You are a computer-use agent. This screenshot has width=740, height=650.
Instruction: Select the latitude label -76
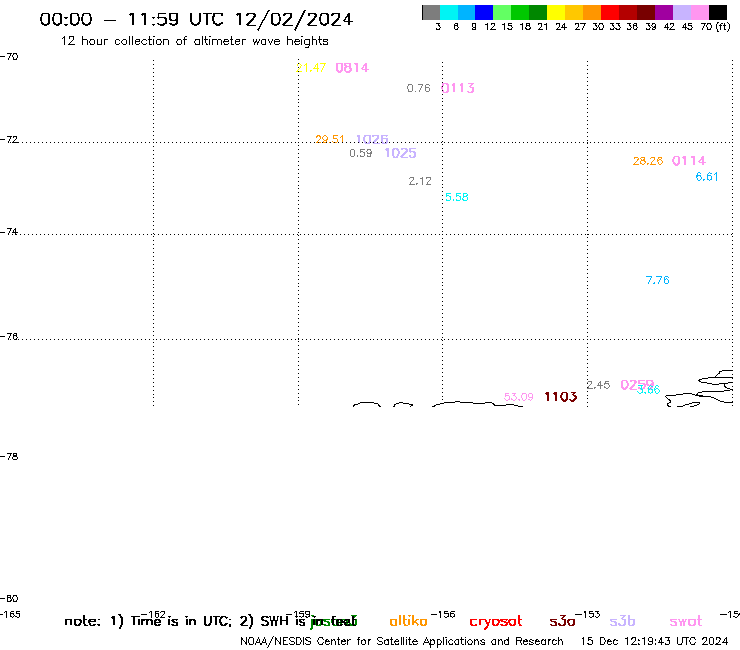click(9, 337)
